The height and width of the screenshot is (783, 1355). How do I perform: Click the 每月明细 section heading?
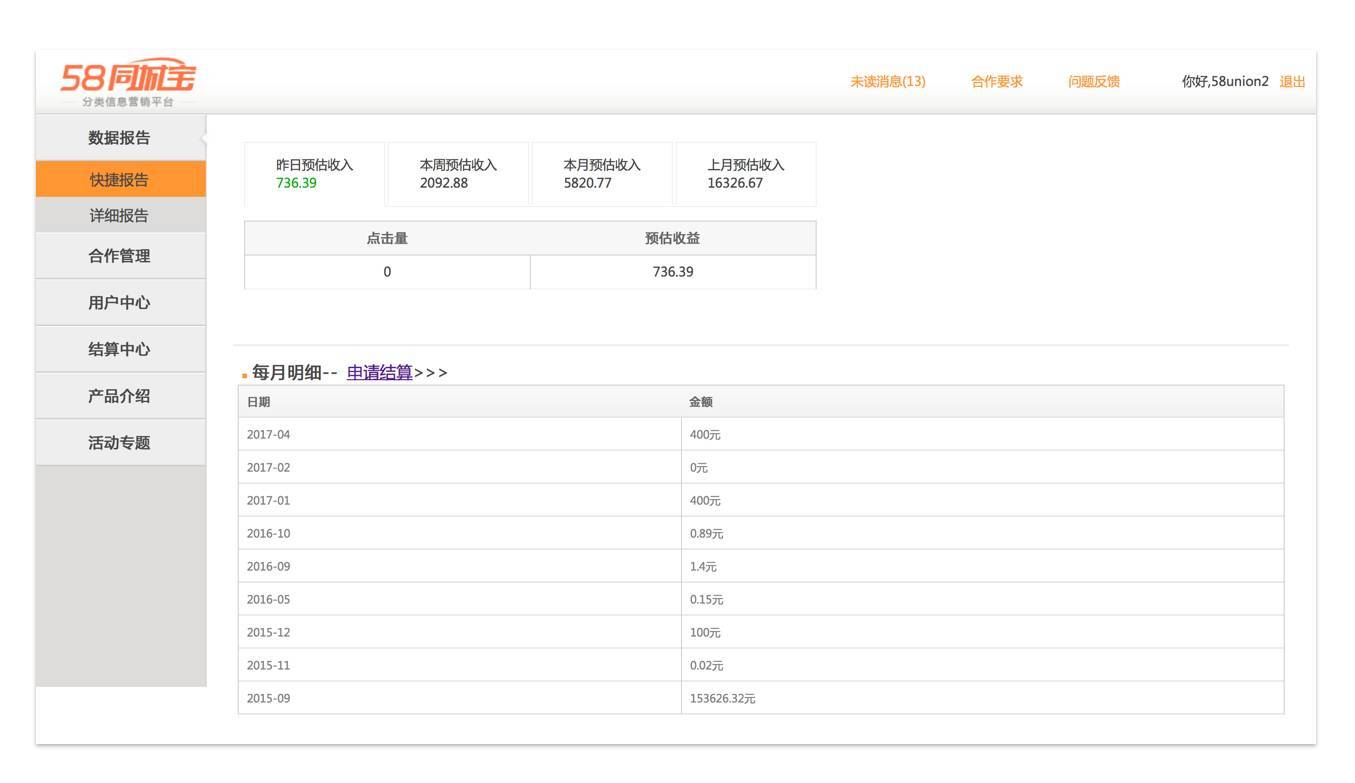[x=287, y=372]
